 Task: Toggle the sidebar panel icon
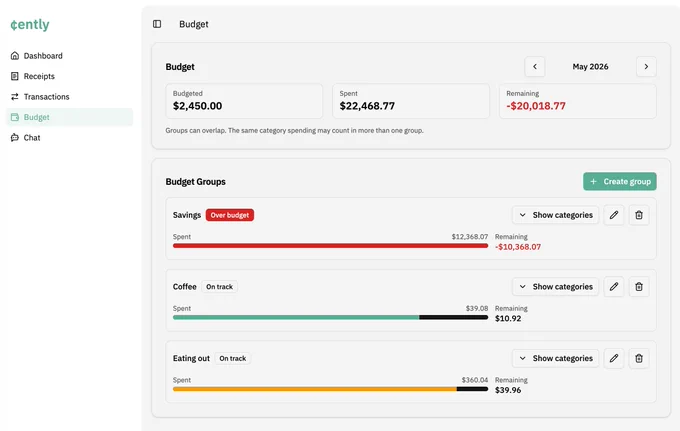(157, 24)
